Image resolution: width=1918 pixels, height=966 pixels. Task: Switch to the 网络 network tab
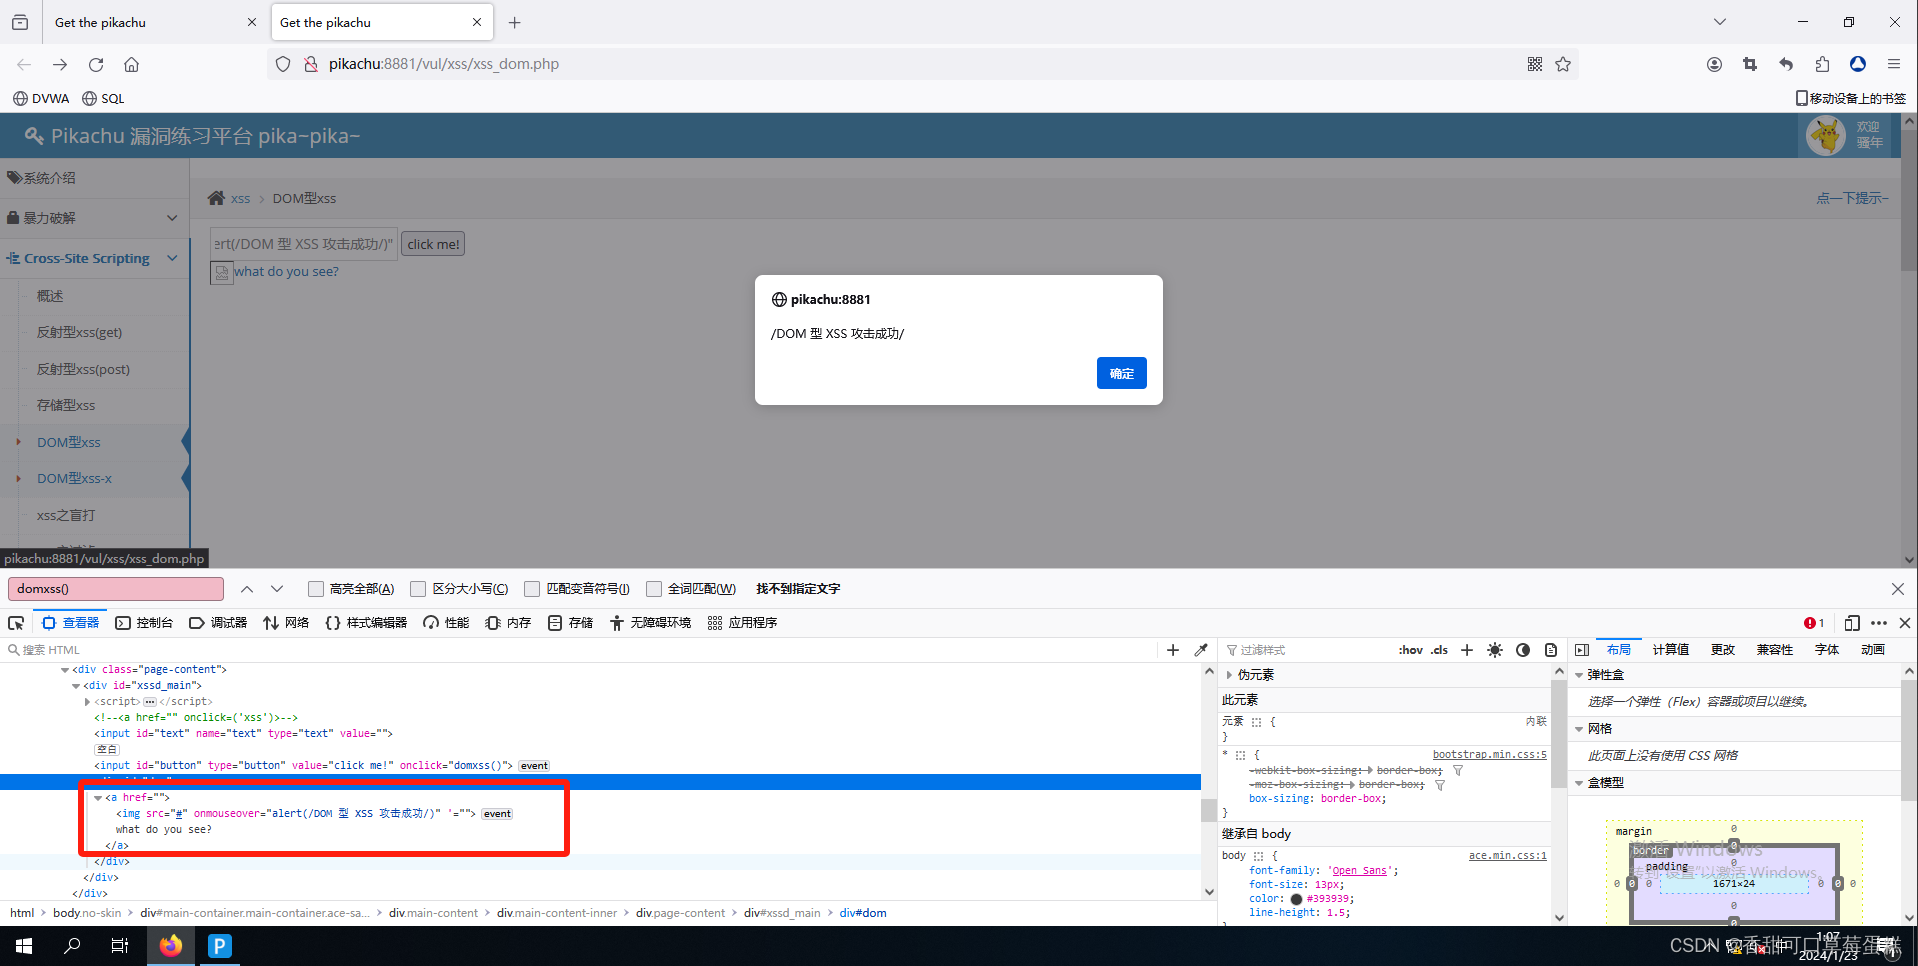[x=286, y=623]
